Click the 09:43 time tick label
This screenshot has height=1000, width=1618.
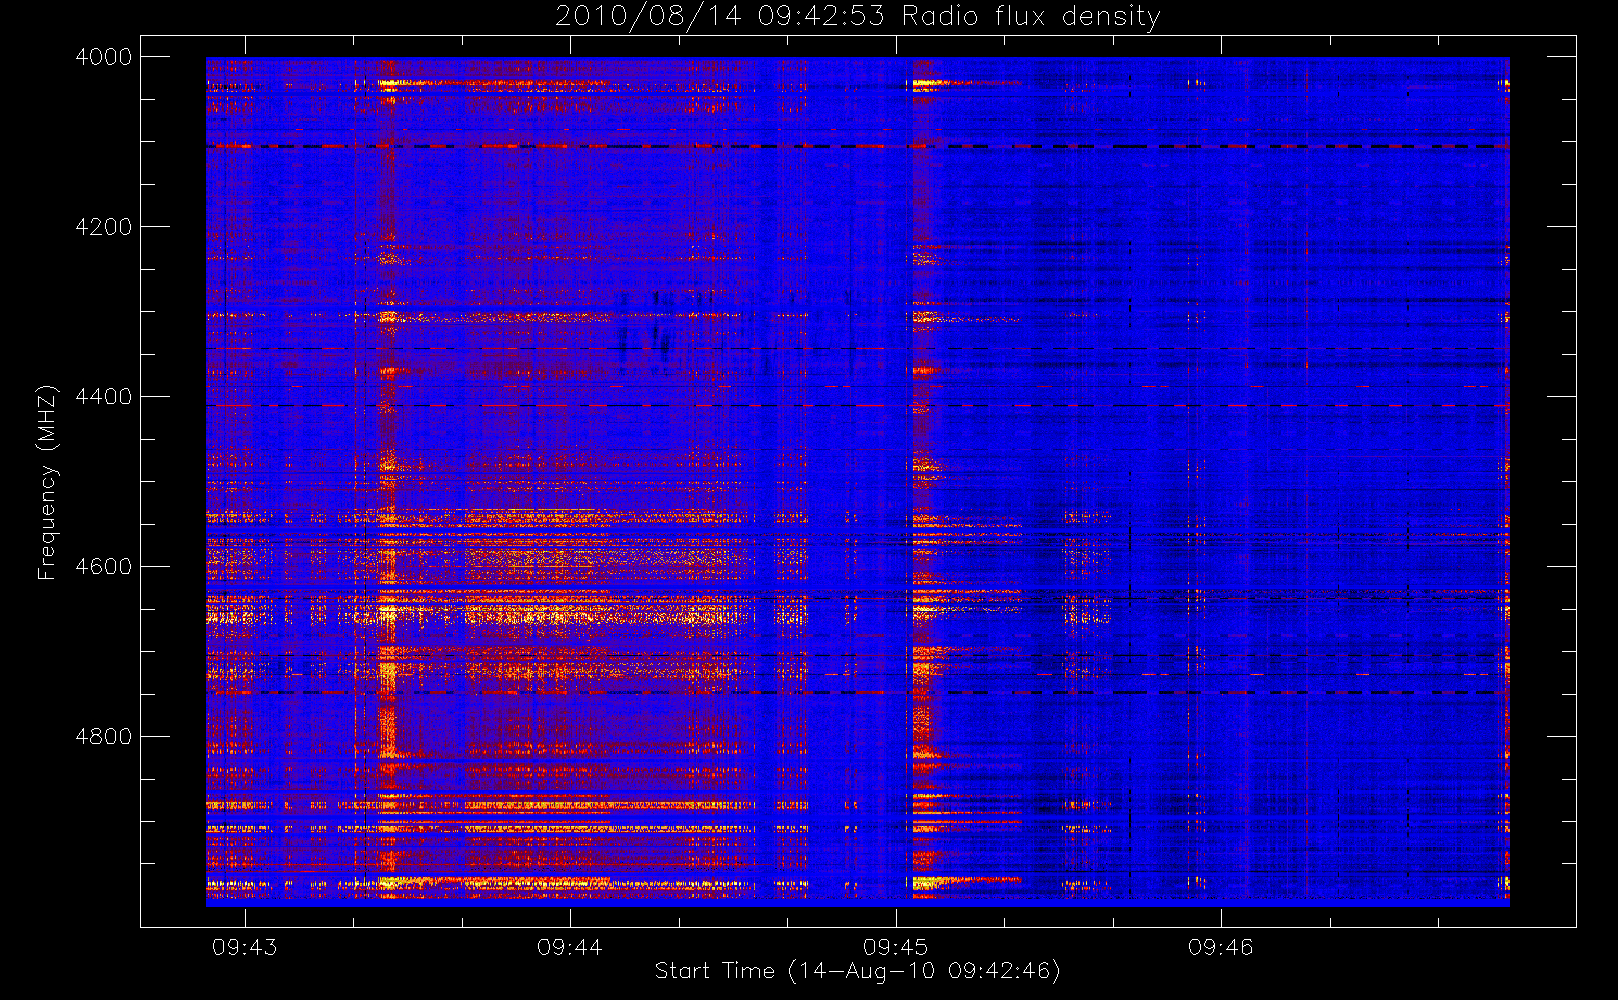pyautogui.click(x=244, y=947)
